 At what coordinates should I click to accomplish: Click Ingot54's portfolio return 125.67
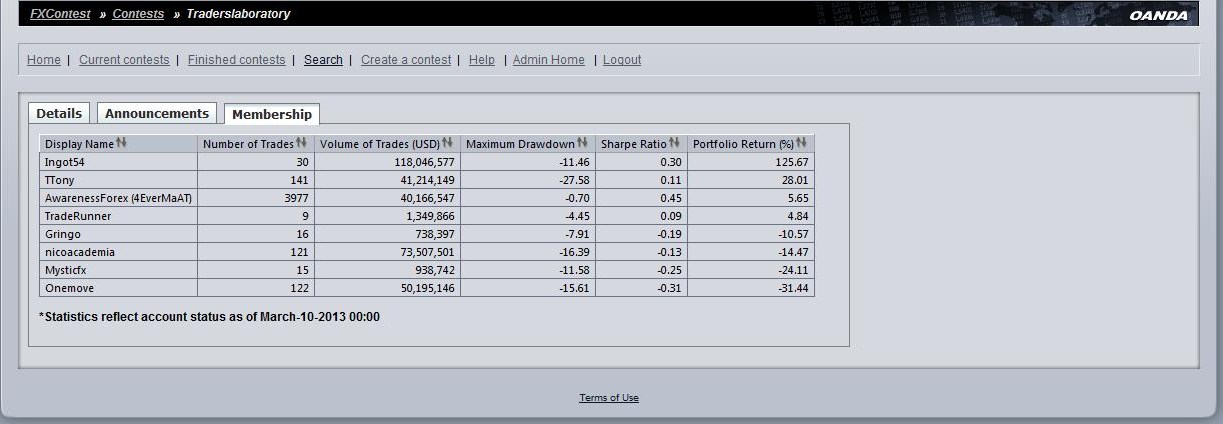point(793,162)
